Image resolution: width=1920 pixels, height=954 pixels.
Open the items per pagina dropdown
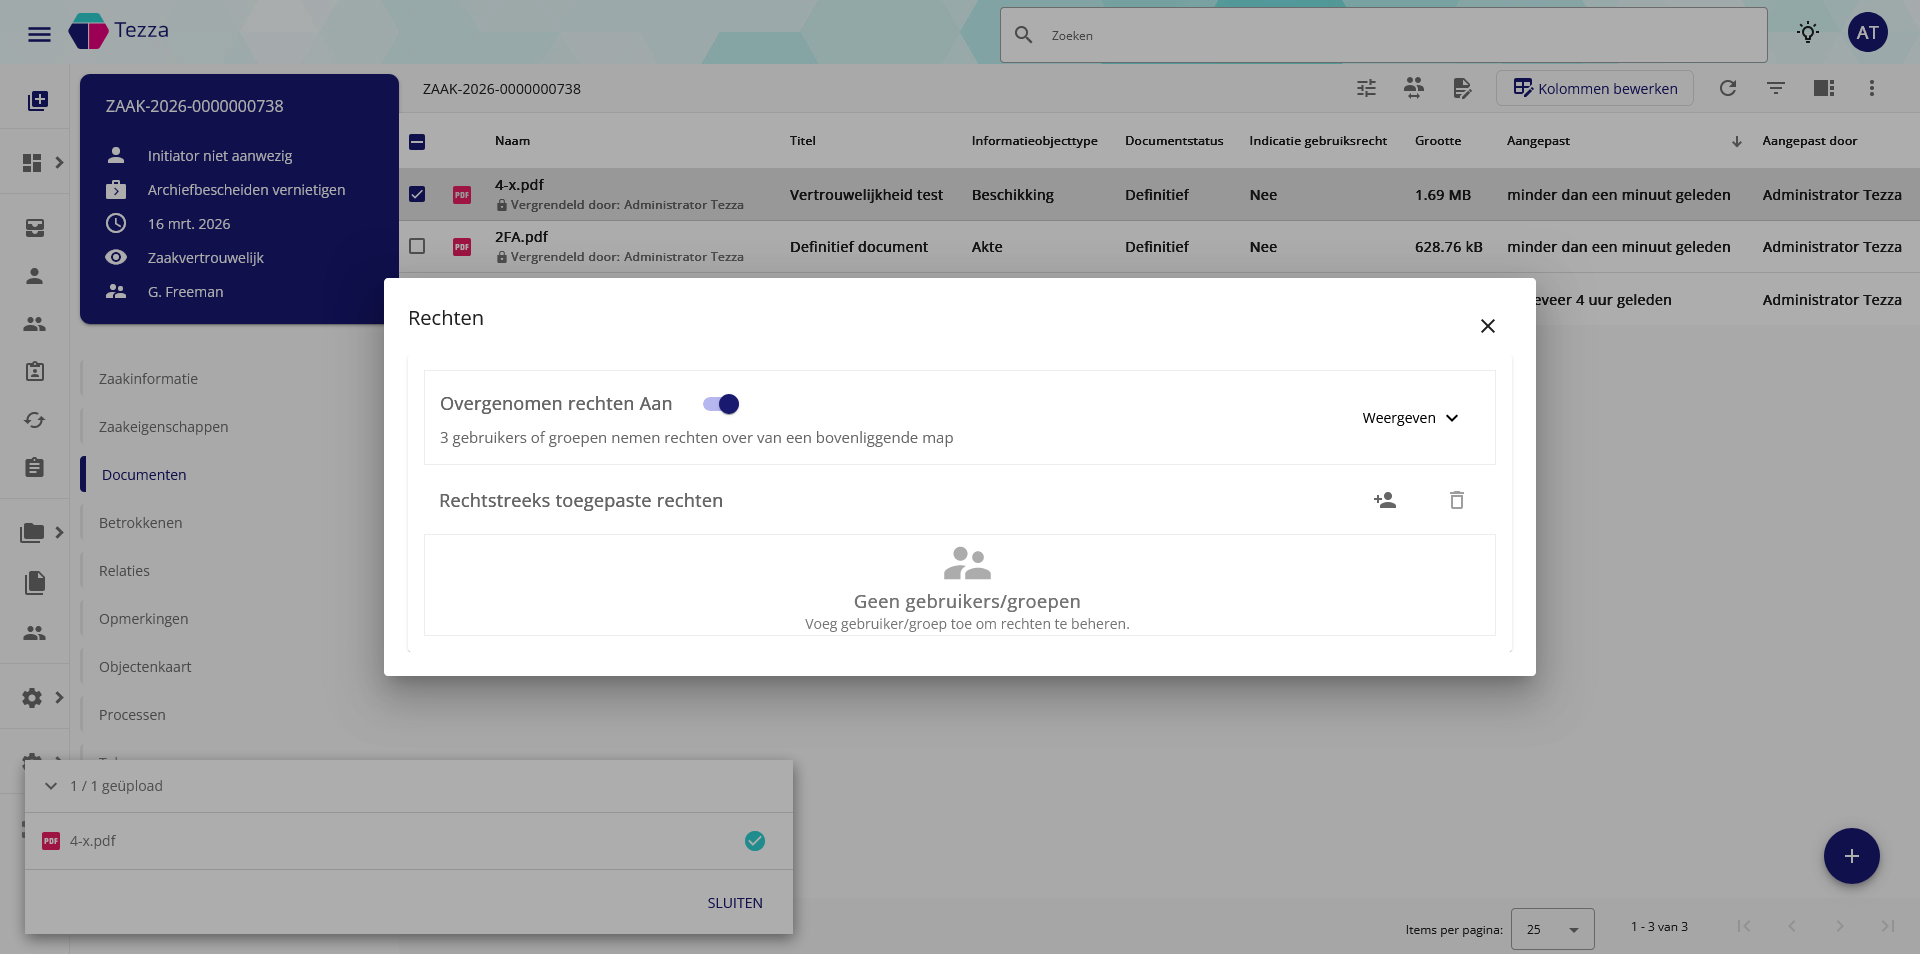[1552, 929]
